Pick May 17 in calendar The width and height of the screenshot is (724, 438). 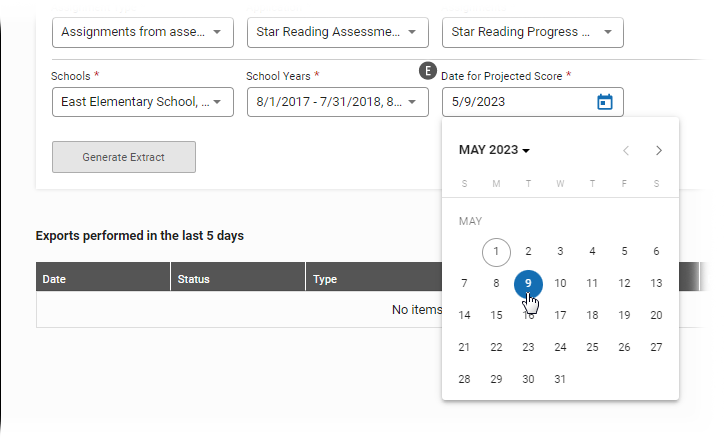coord(560,315)
